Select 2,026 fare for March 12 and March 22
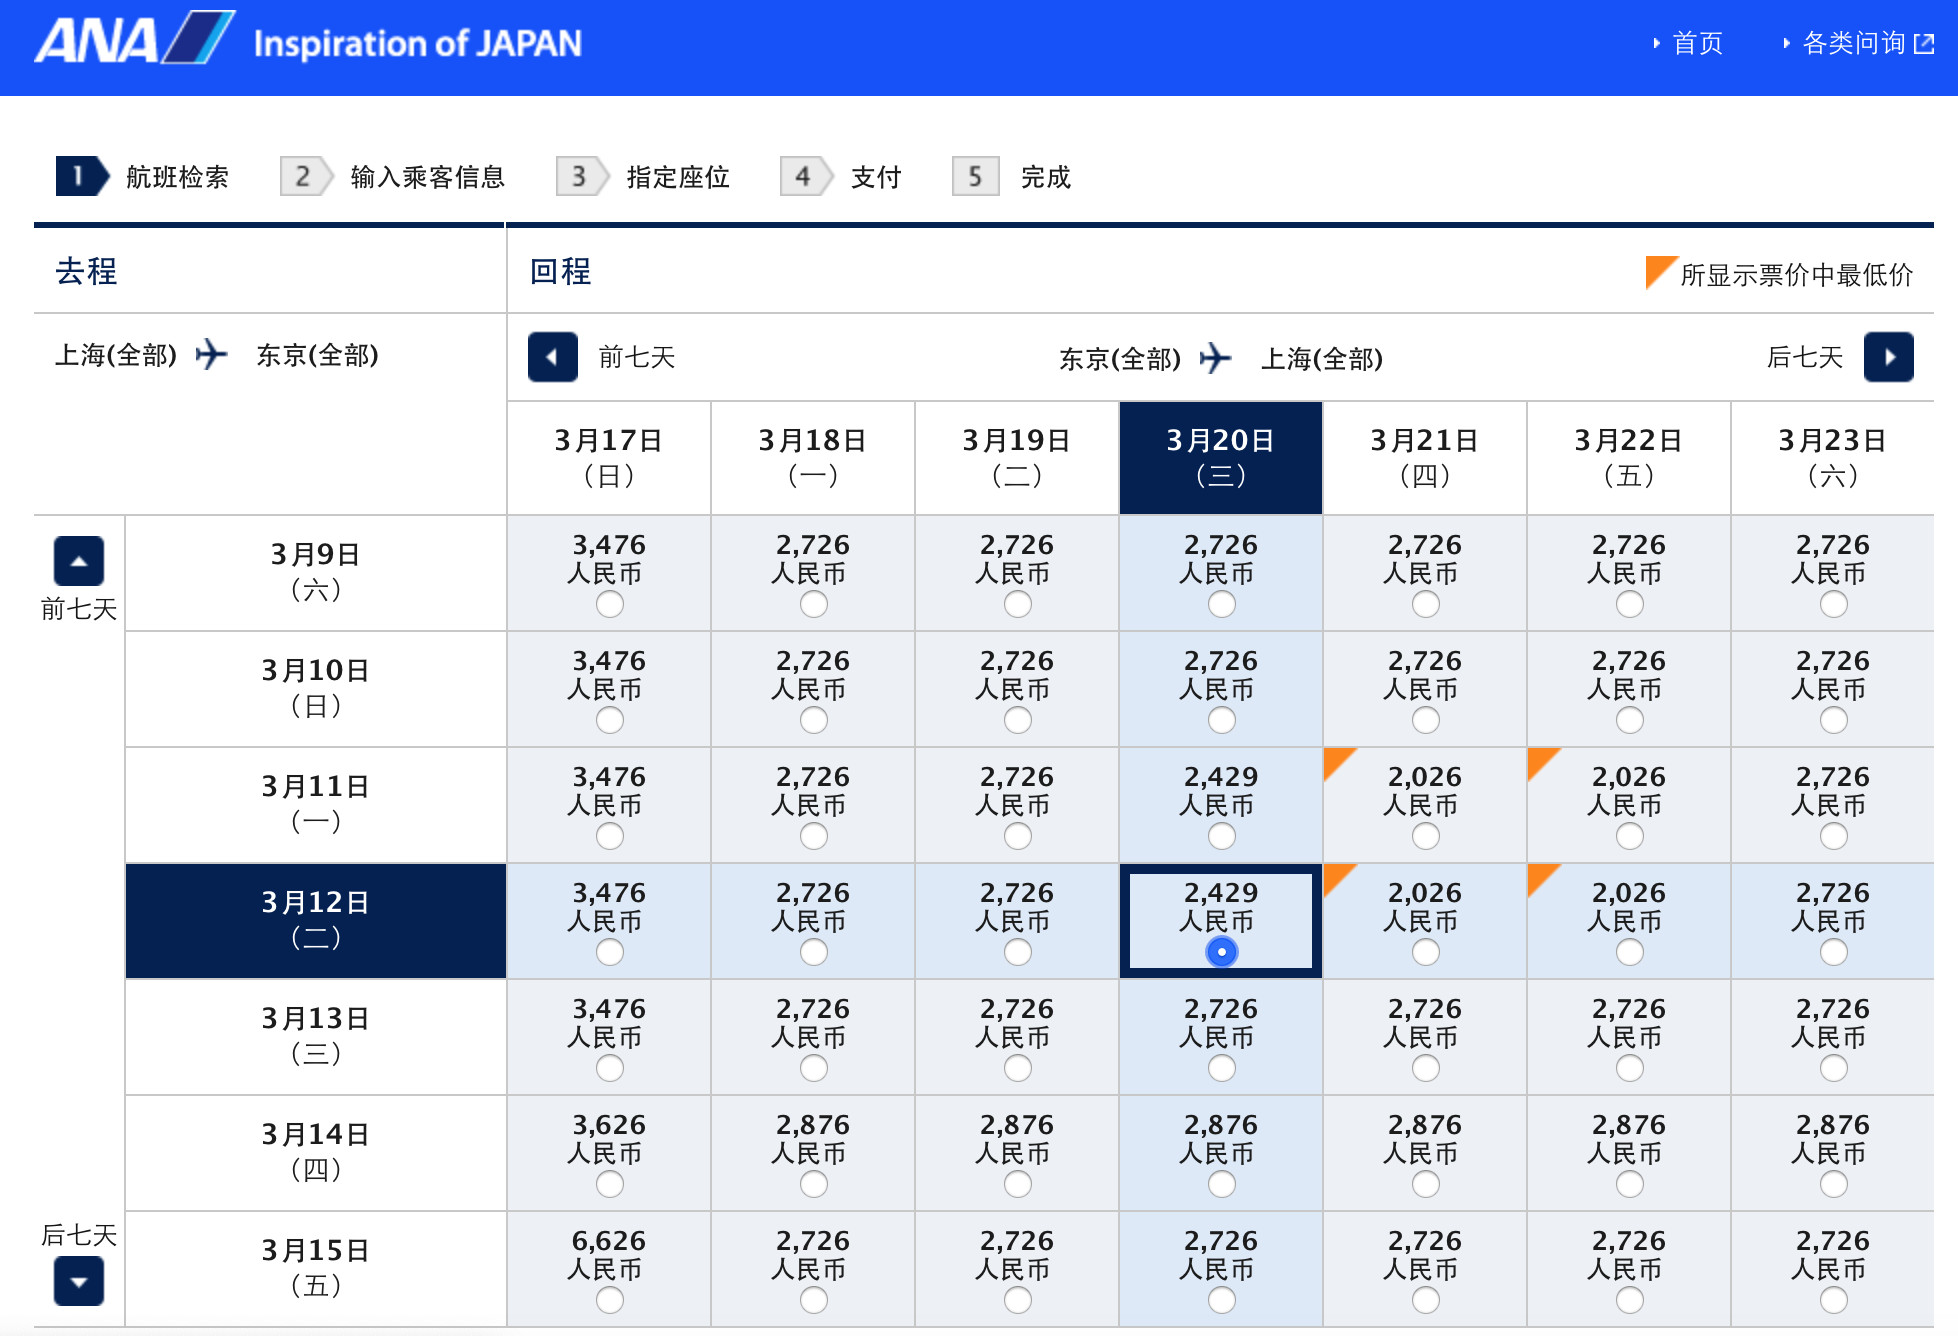 (1629, 952)
